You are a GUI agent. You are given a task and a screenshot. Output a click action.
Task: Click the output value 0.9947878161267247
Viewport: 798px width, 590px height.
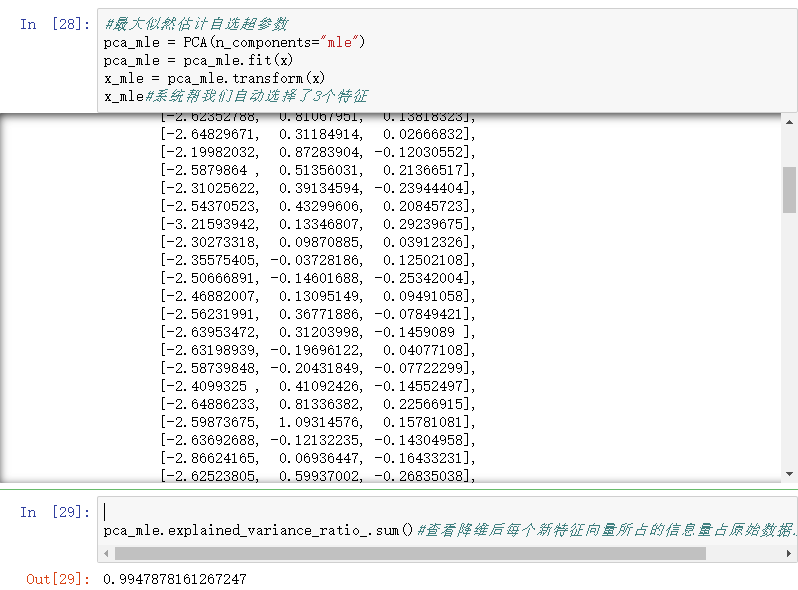(175, 579)
